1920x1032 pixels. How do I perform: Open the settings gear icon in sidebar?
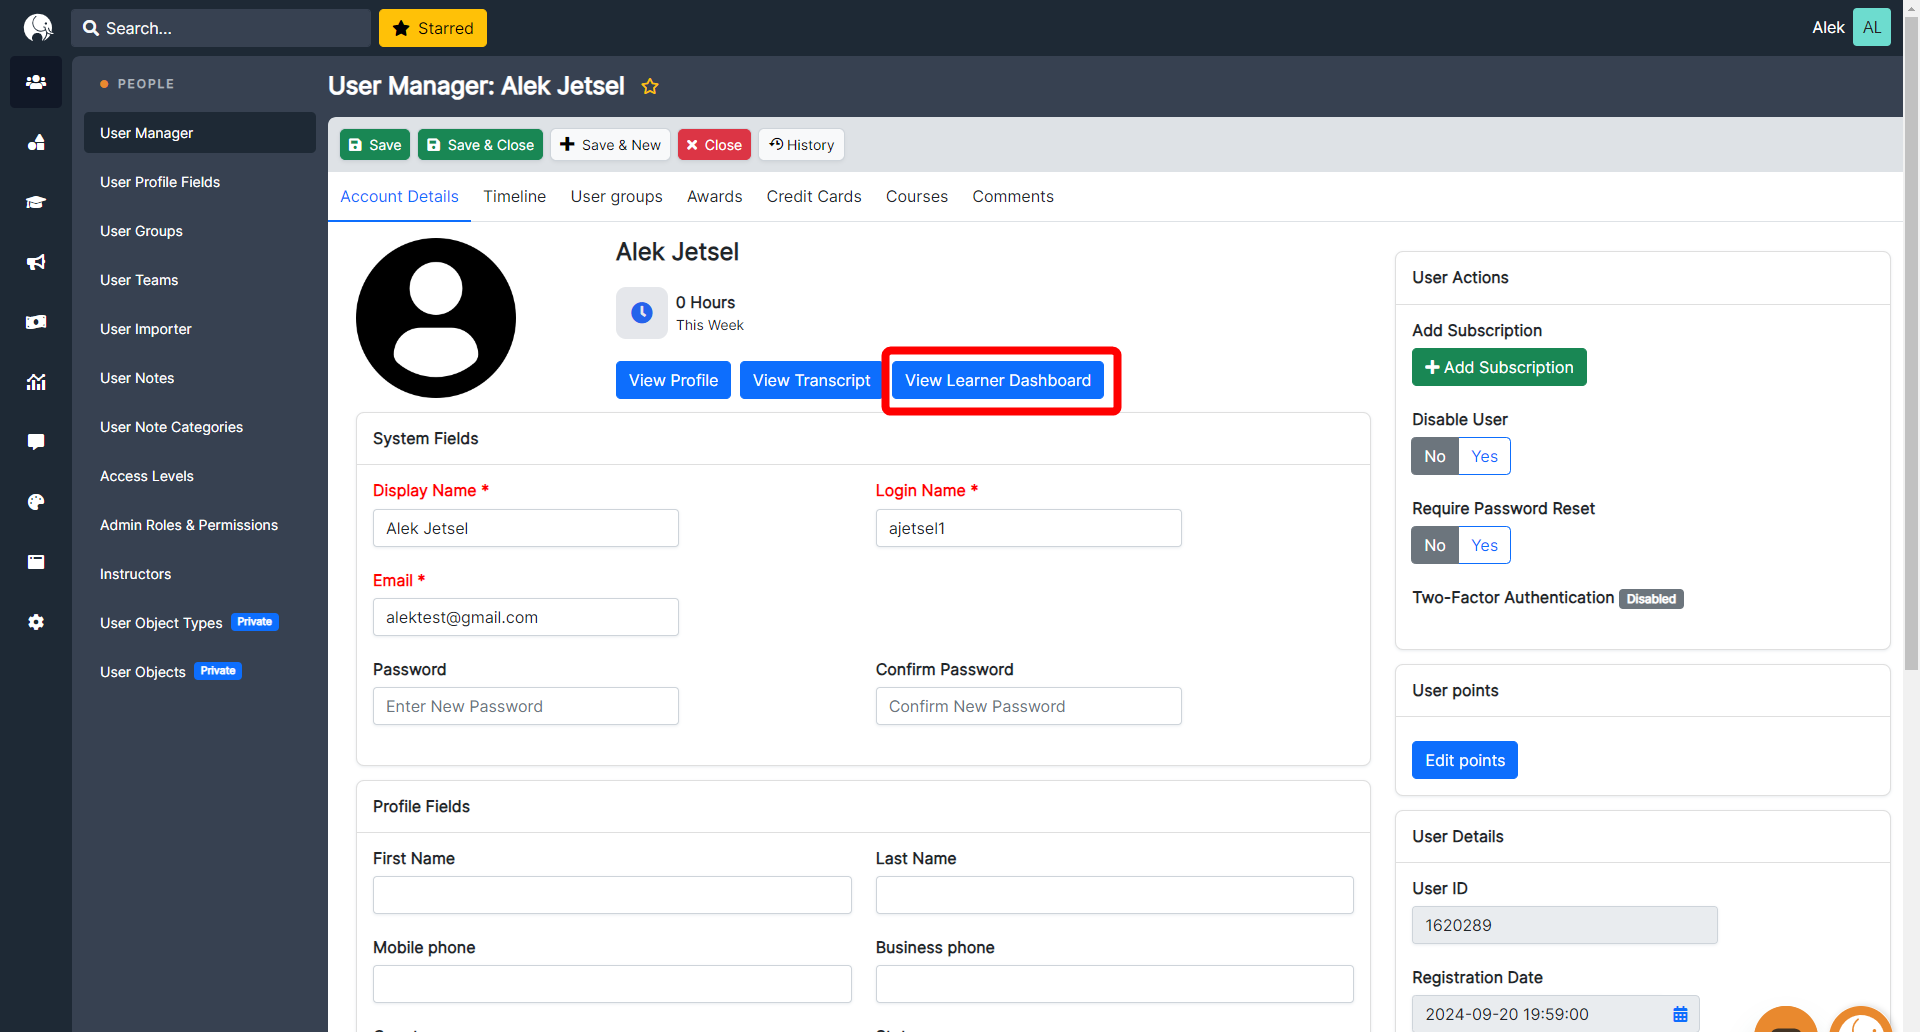pos(36,622)
